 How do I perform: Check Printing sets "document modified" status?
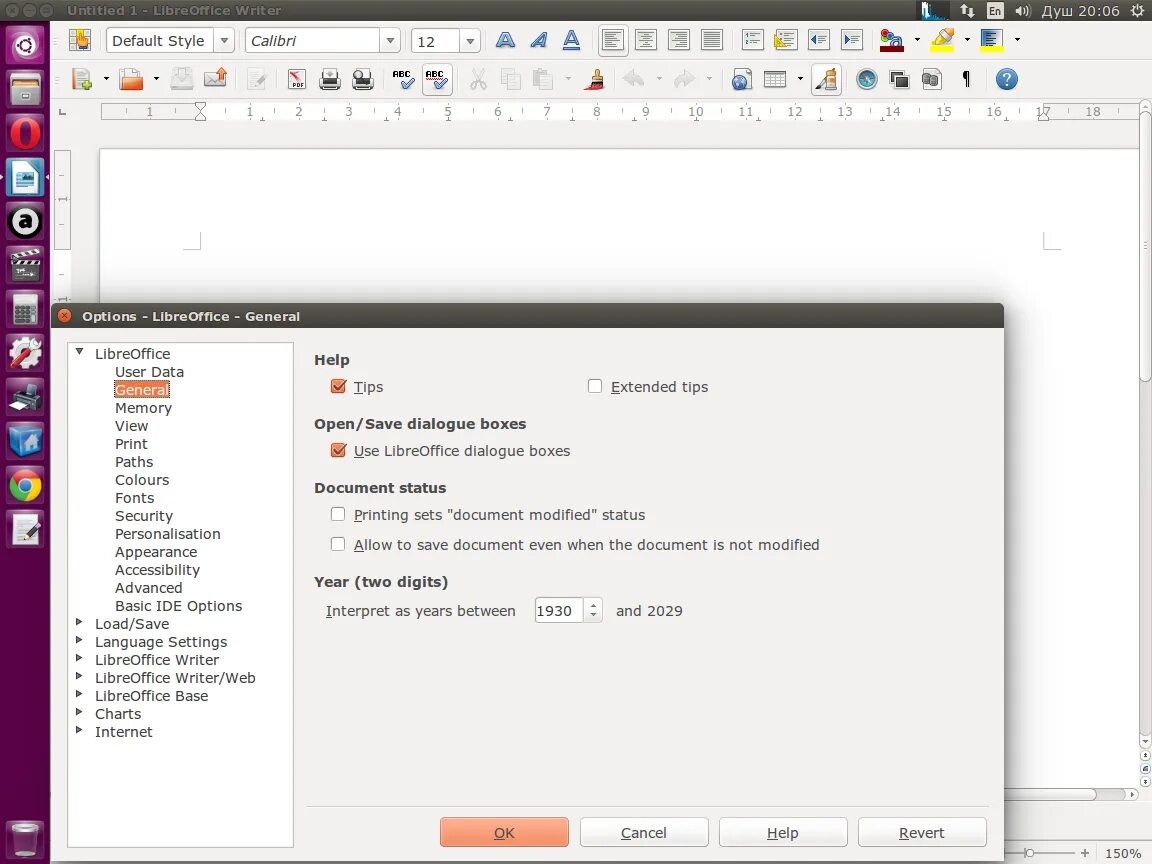click(x=338, y=514)
